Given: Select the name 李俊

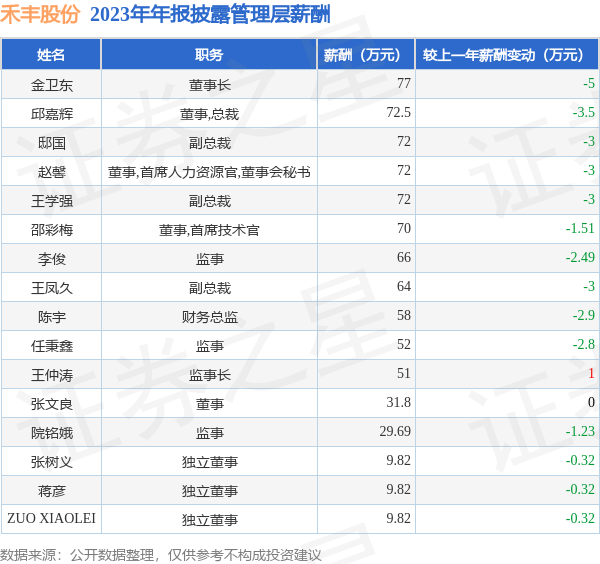Looking at the screenshot, I should click(52, 259).
